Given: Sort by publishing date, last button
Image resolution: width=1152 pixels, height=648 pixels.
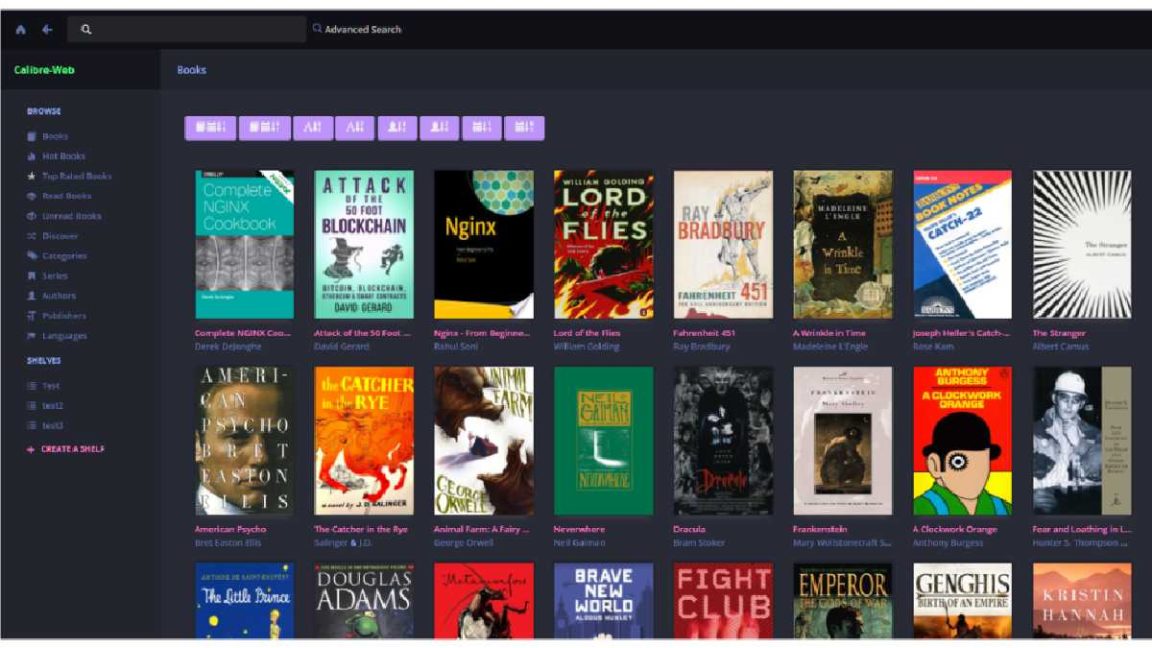Looking at the screenshot, I should [525, 128].
